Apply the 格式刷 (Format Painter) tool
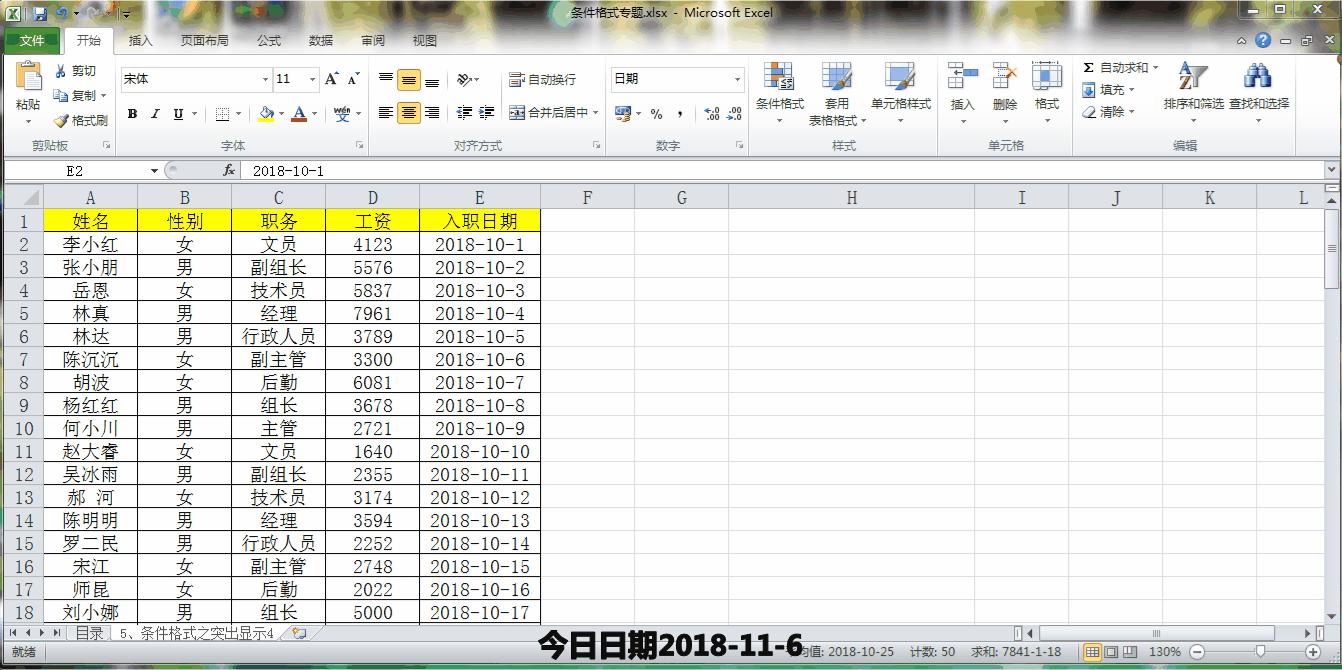 click(78, 121)
